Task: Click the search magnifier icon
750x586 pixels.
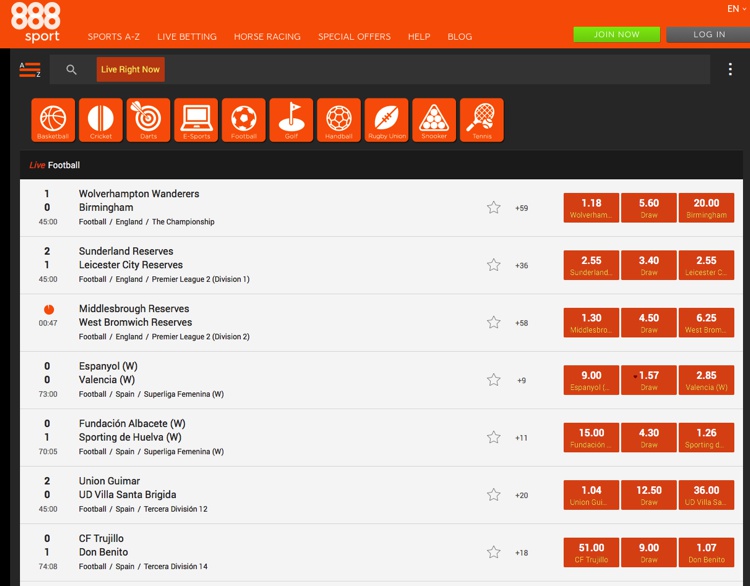Action: point(71,70)
